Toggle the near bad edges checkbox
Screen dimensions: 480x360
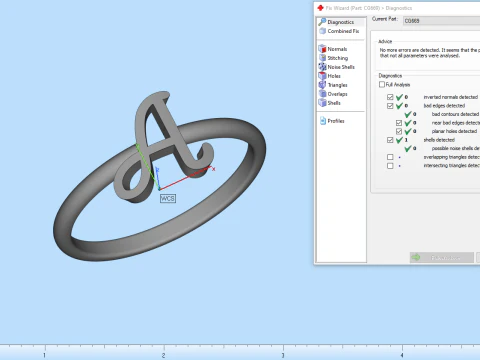click(399, 123)
